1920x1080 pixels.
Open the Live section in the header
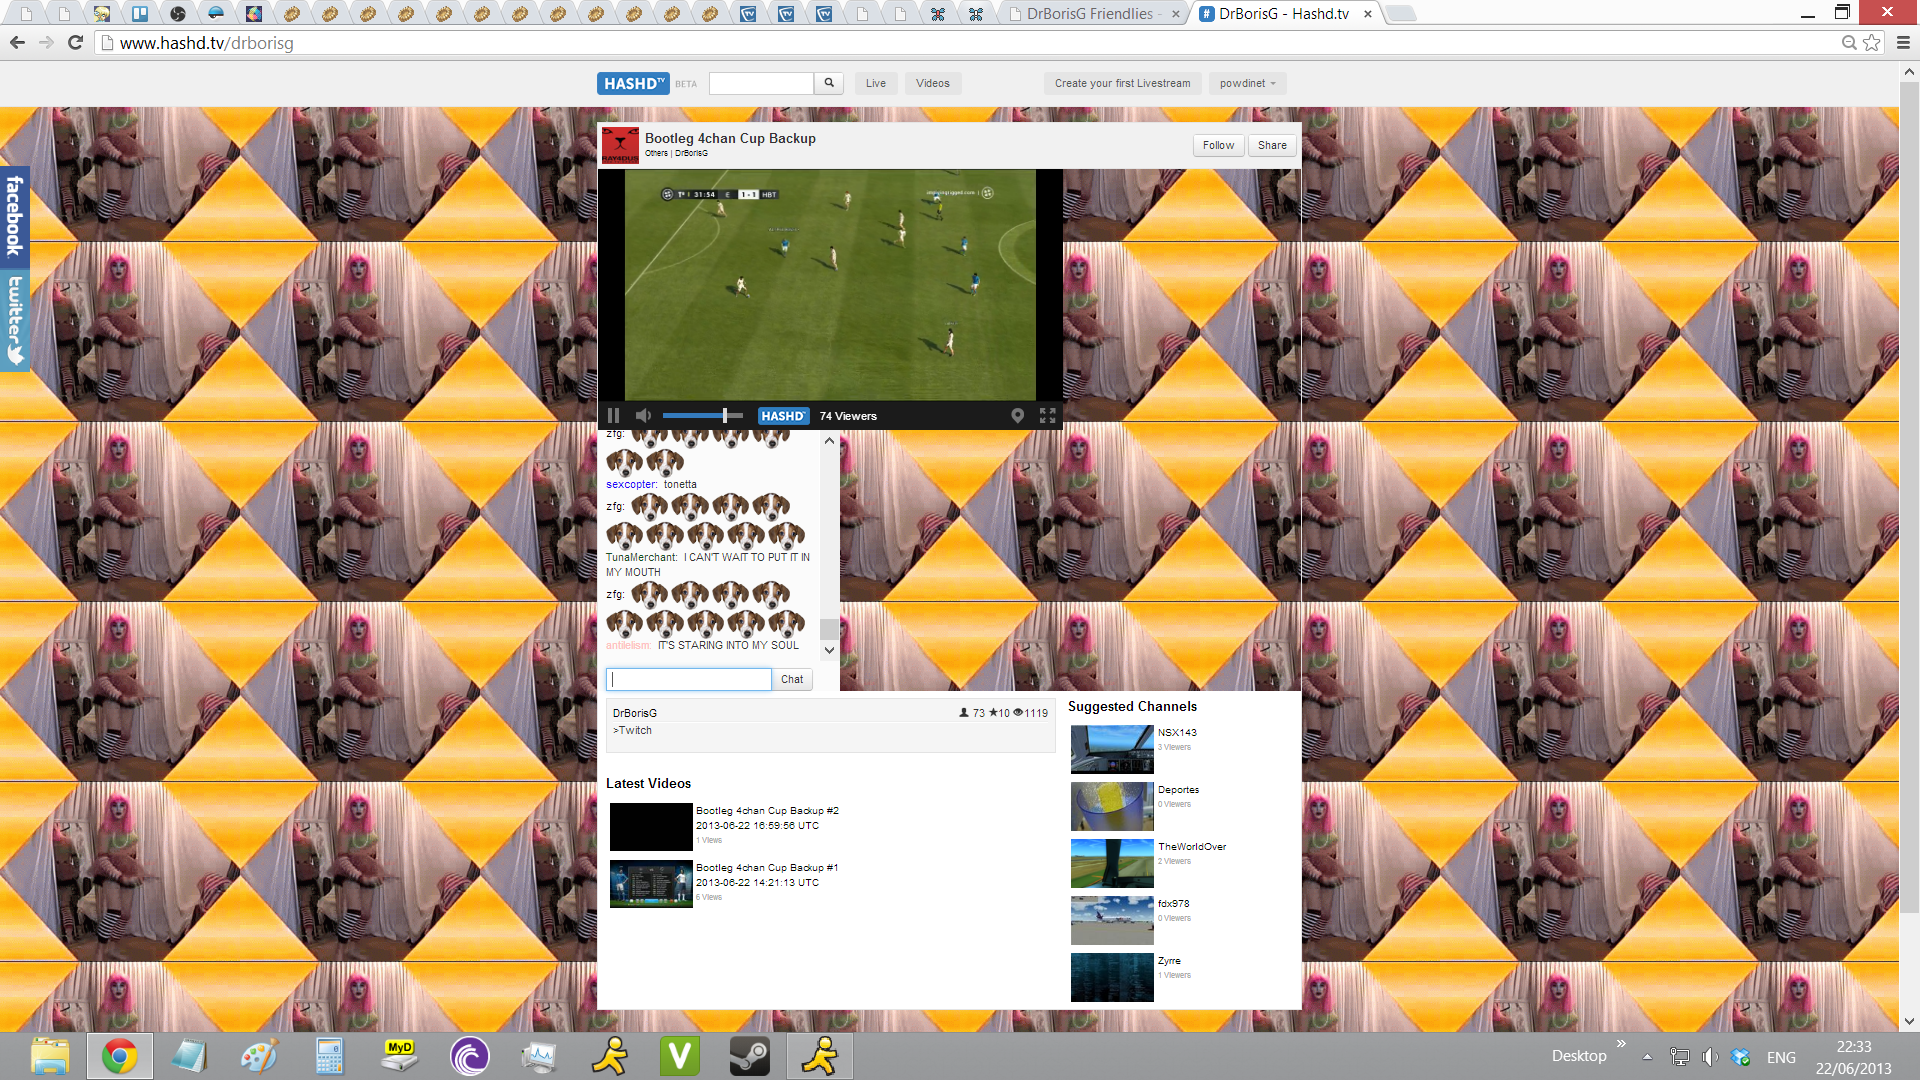tap(876, 83)
